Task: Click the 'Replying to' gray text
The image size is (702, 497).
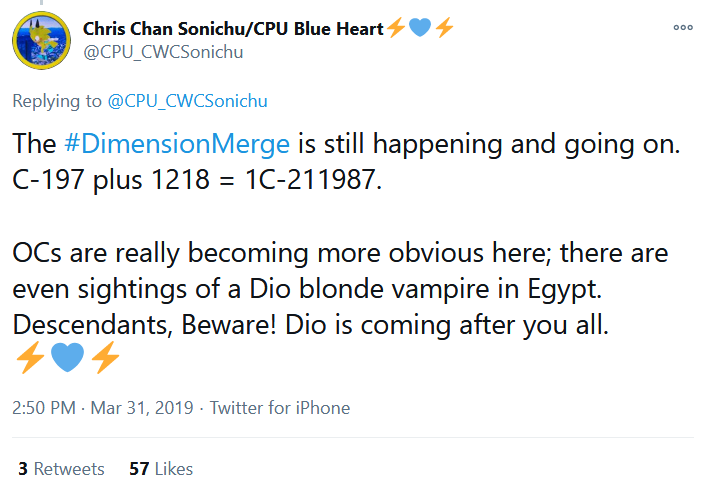Action: [57, 101]
